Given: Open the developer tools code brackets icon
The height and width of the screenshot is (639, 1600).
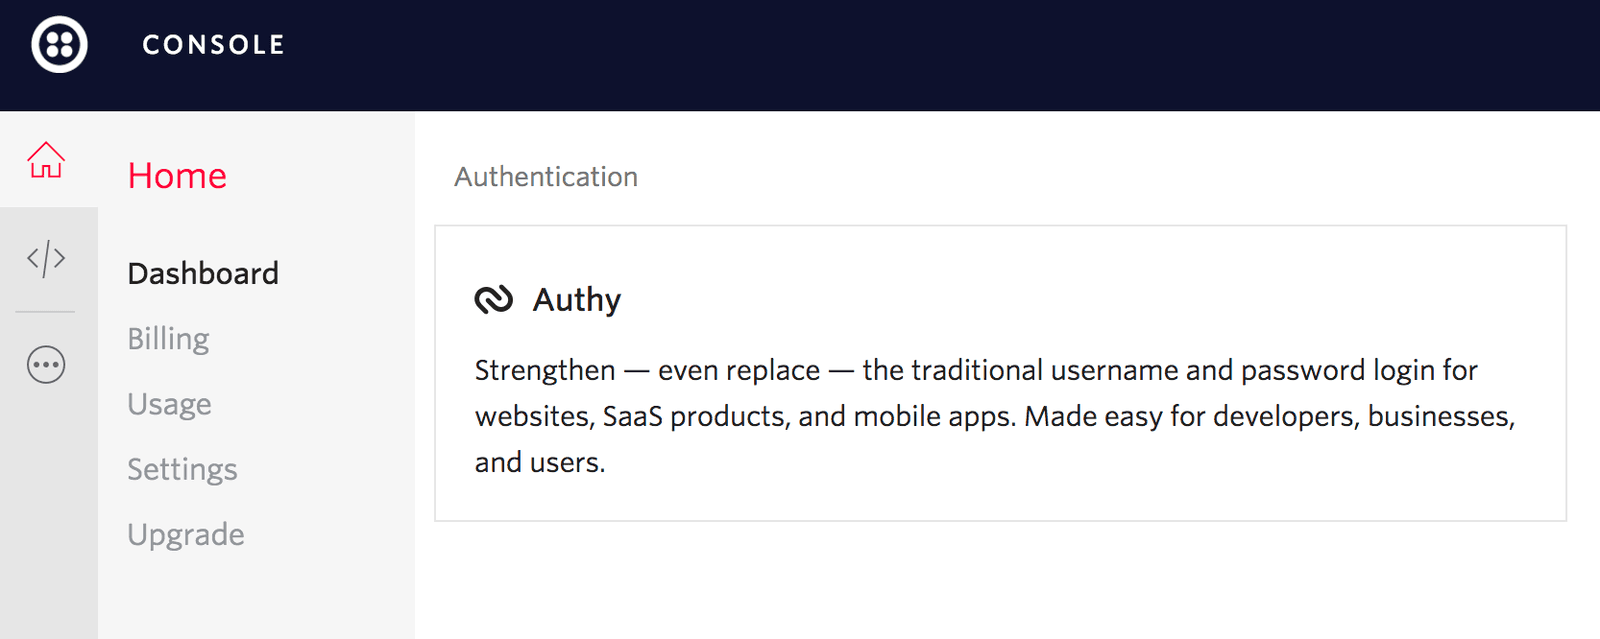Looking at the screenshot, I should point(46,259).
